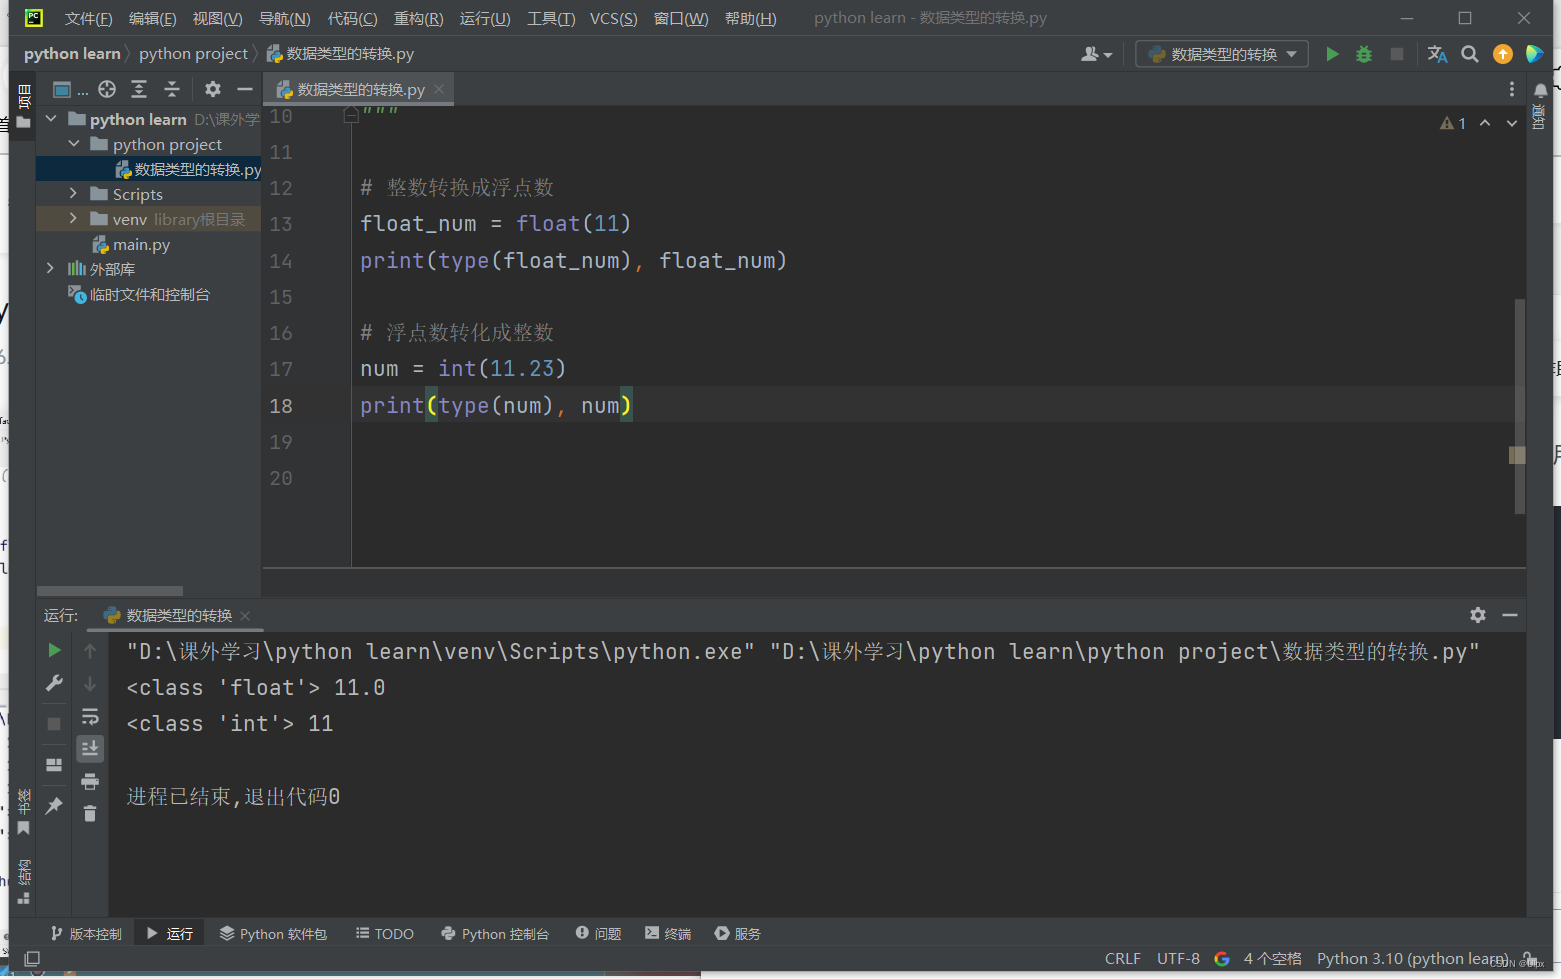
Task: Open the run configuration dropdown 数据类型的转换
Action: [x=1221, y=54]
